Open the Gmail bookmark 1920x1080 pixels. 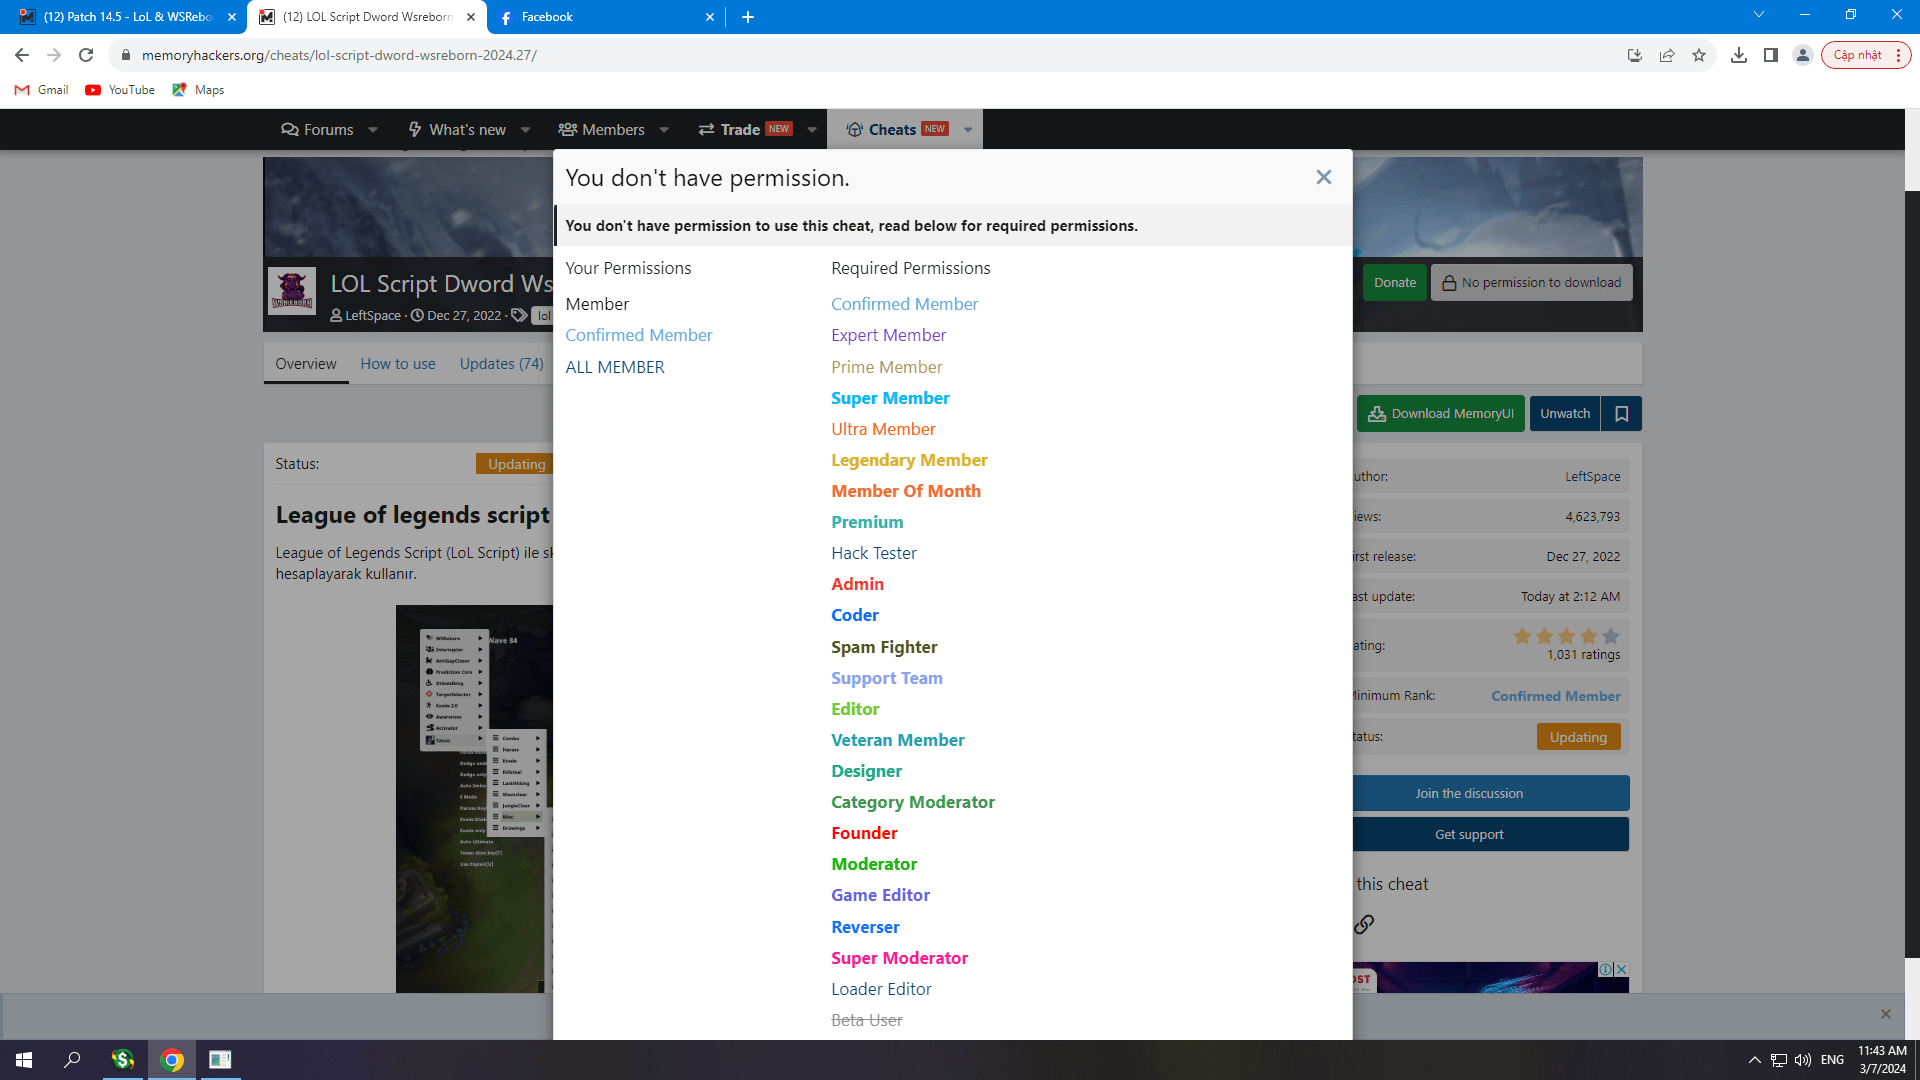[42, 90]
